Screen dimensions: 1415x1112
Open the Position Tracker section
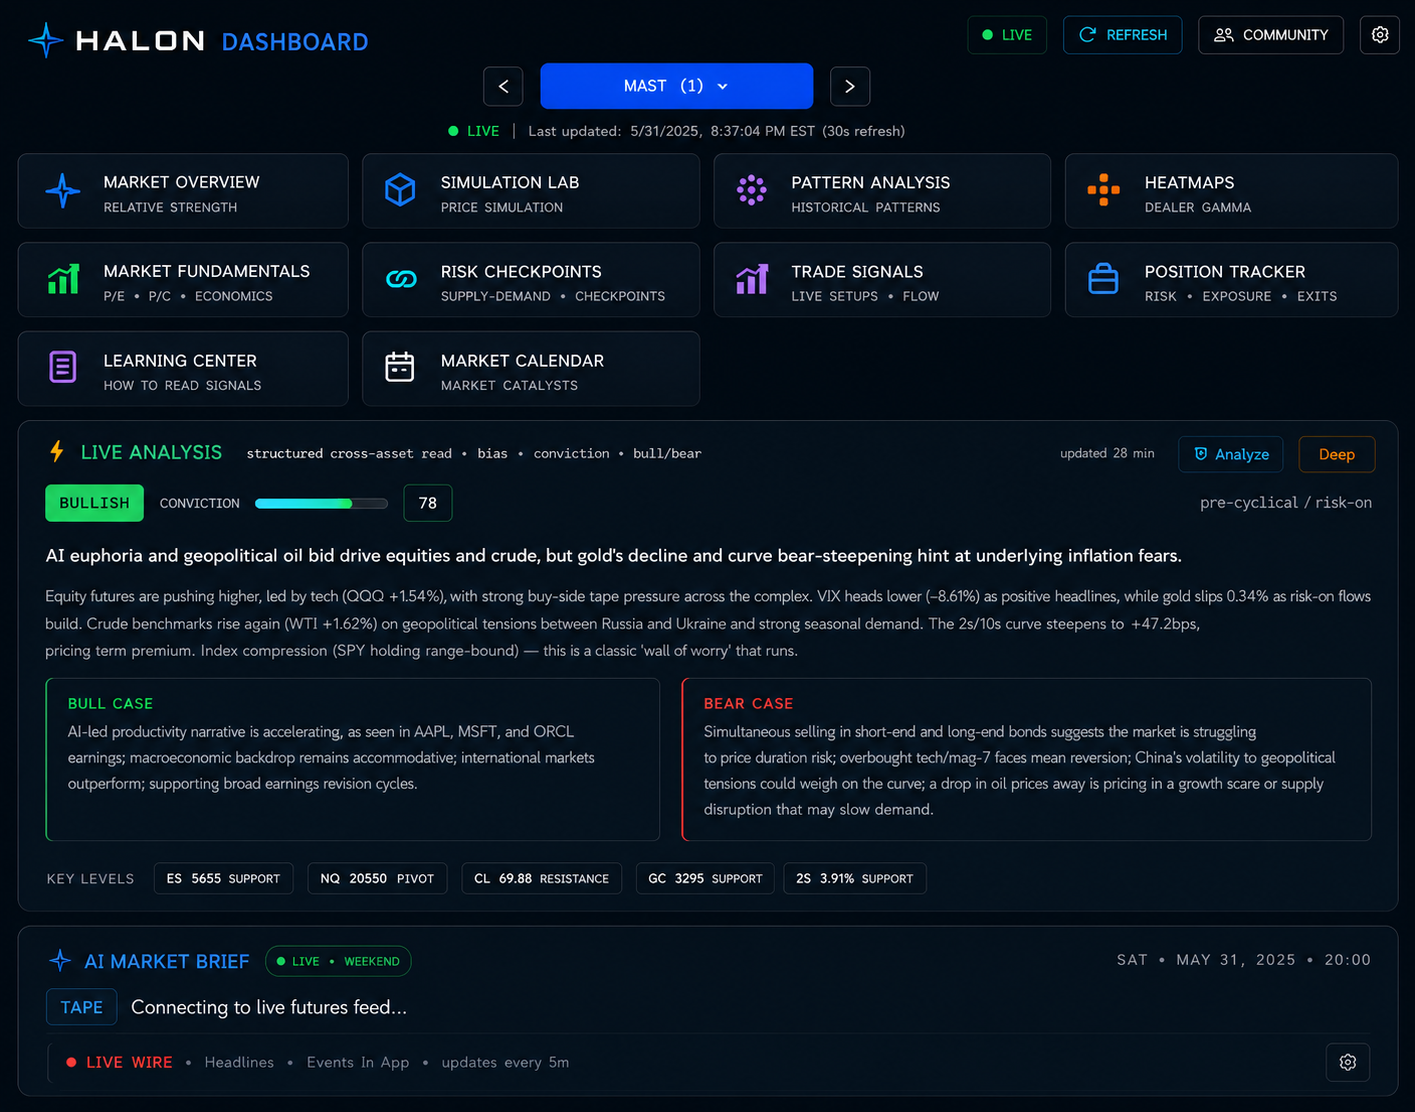[1231, 280]
